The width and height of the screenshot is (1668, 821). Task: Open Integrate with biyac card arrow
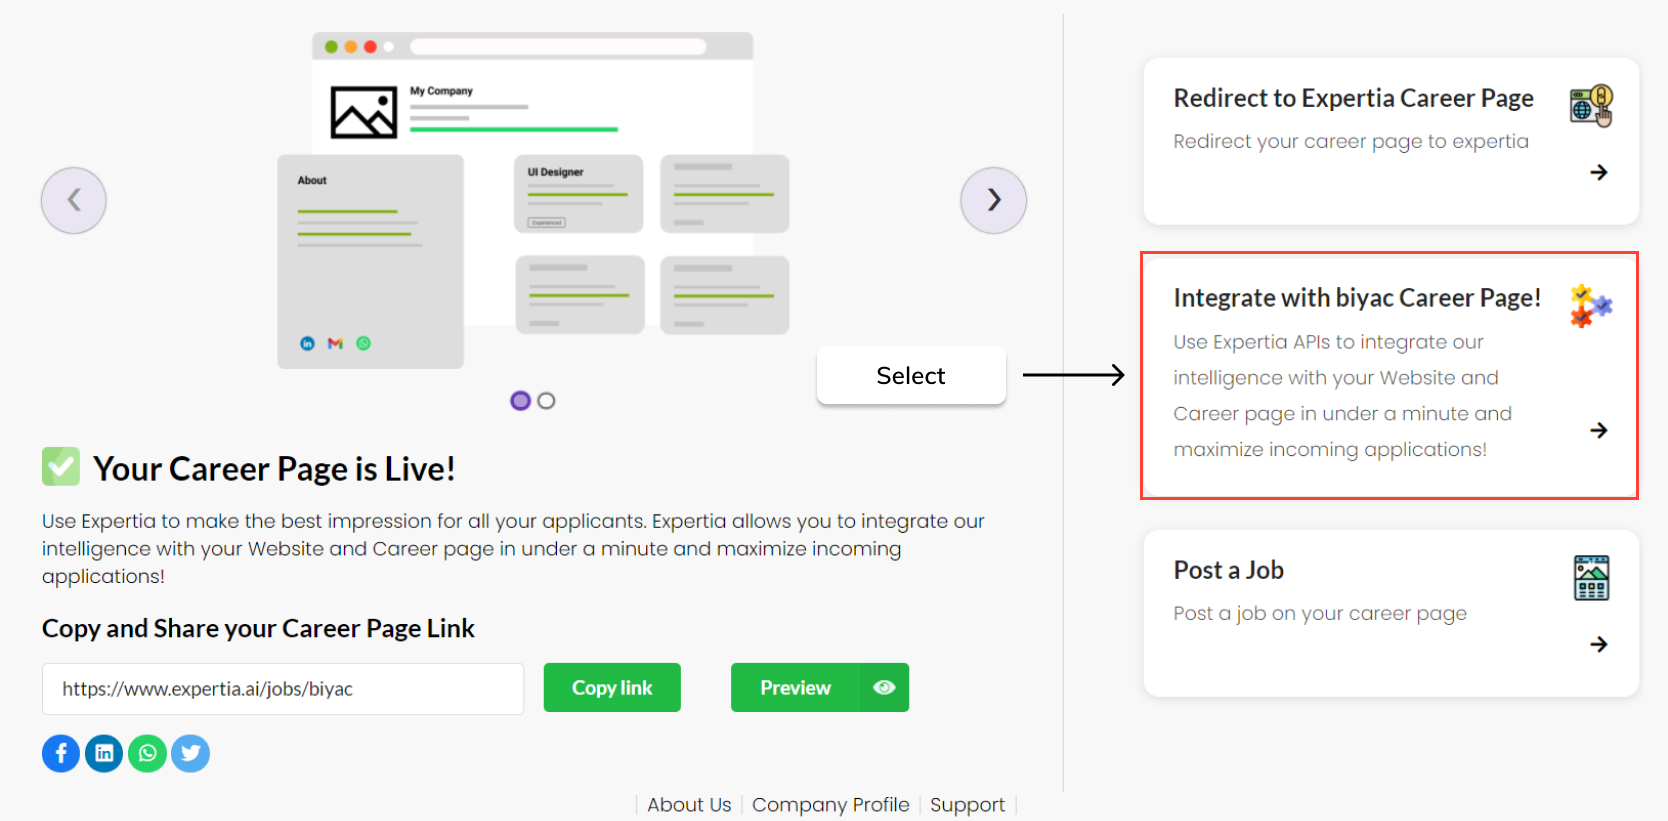coord(1598,430)
